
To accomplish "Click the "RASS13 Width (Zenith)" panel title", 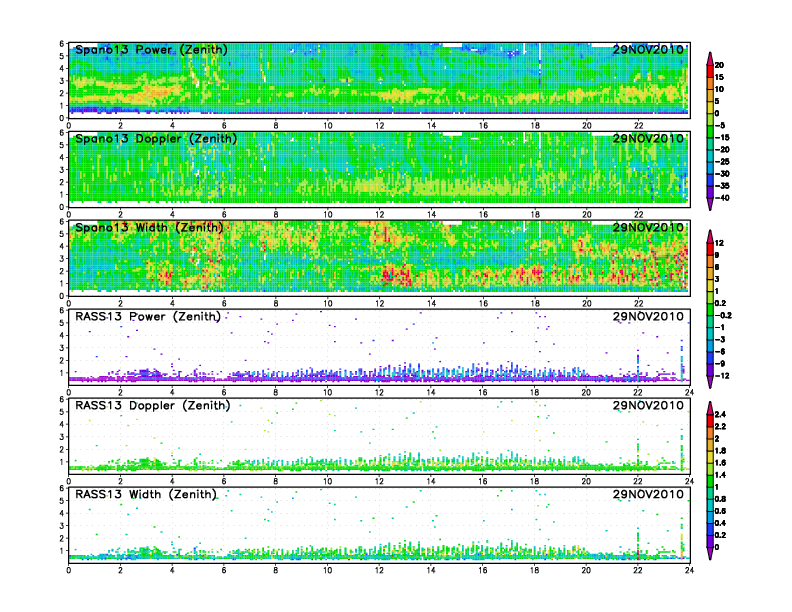I will 146,494.
